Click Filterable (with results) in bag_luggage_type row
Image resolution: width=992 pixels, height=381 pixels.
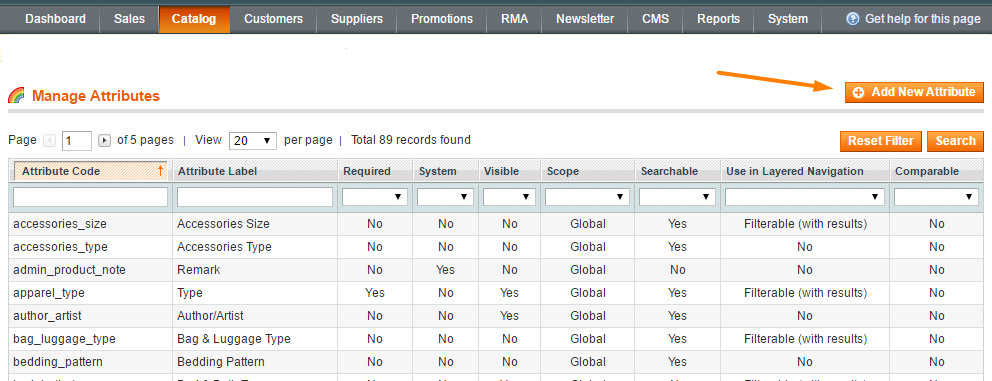pos(805,339)
